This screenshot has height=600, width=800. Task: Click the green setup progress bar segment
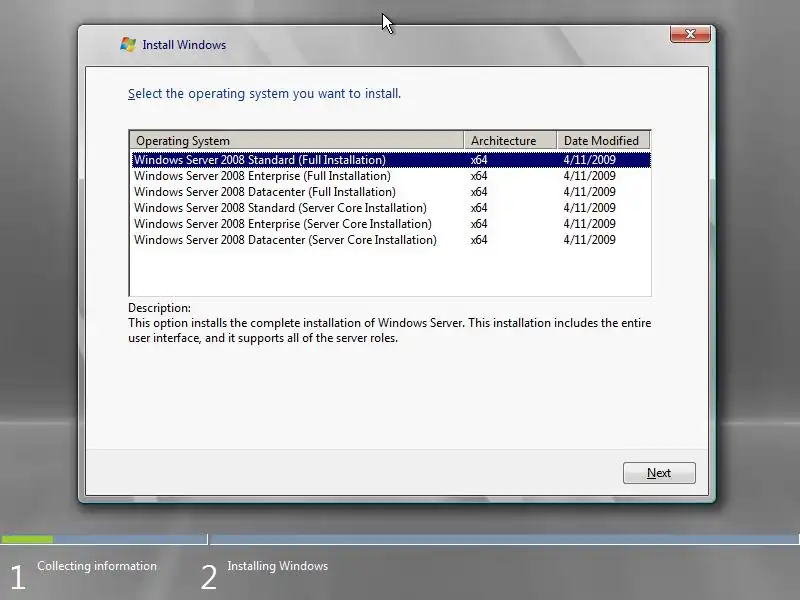(x=27, y=539)
